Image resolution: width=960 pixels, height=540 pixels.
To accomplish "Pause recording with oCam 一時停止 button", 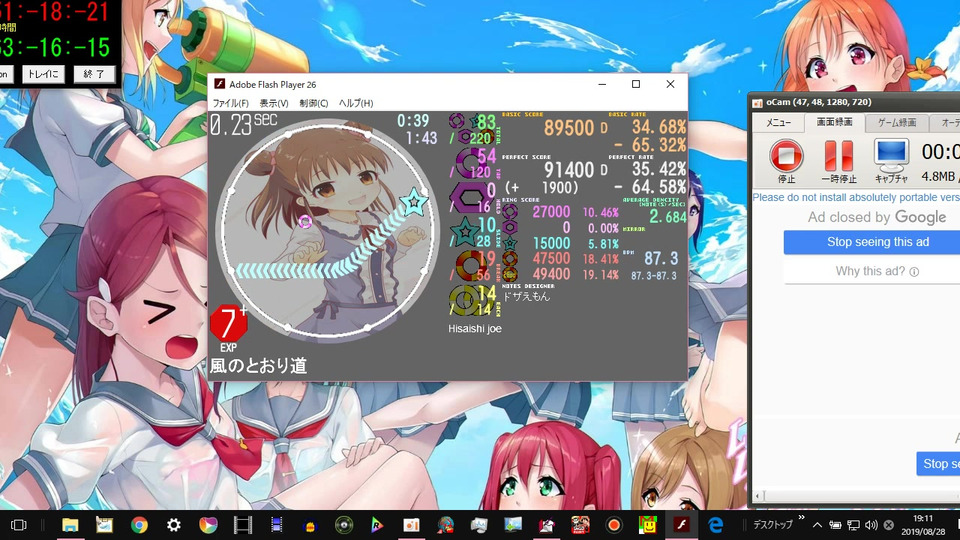I will 838,156.
